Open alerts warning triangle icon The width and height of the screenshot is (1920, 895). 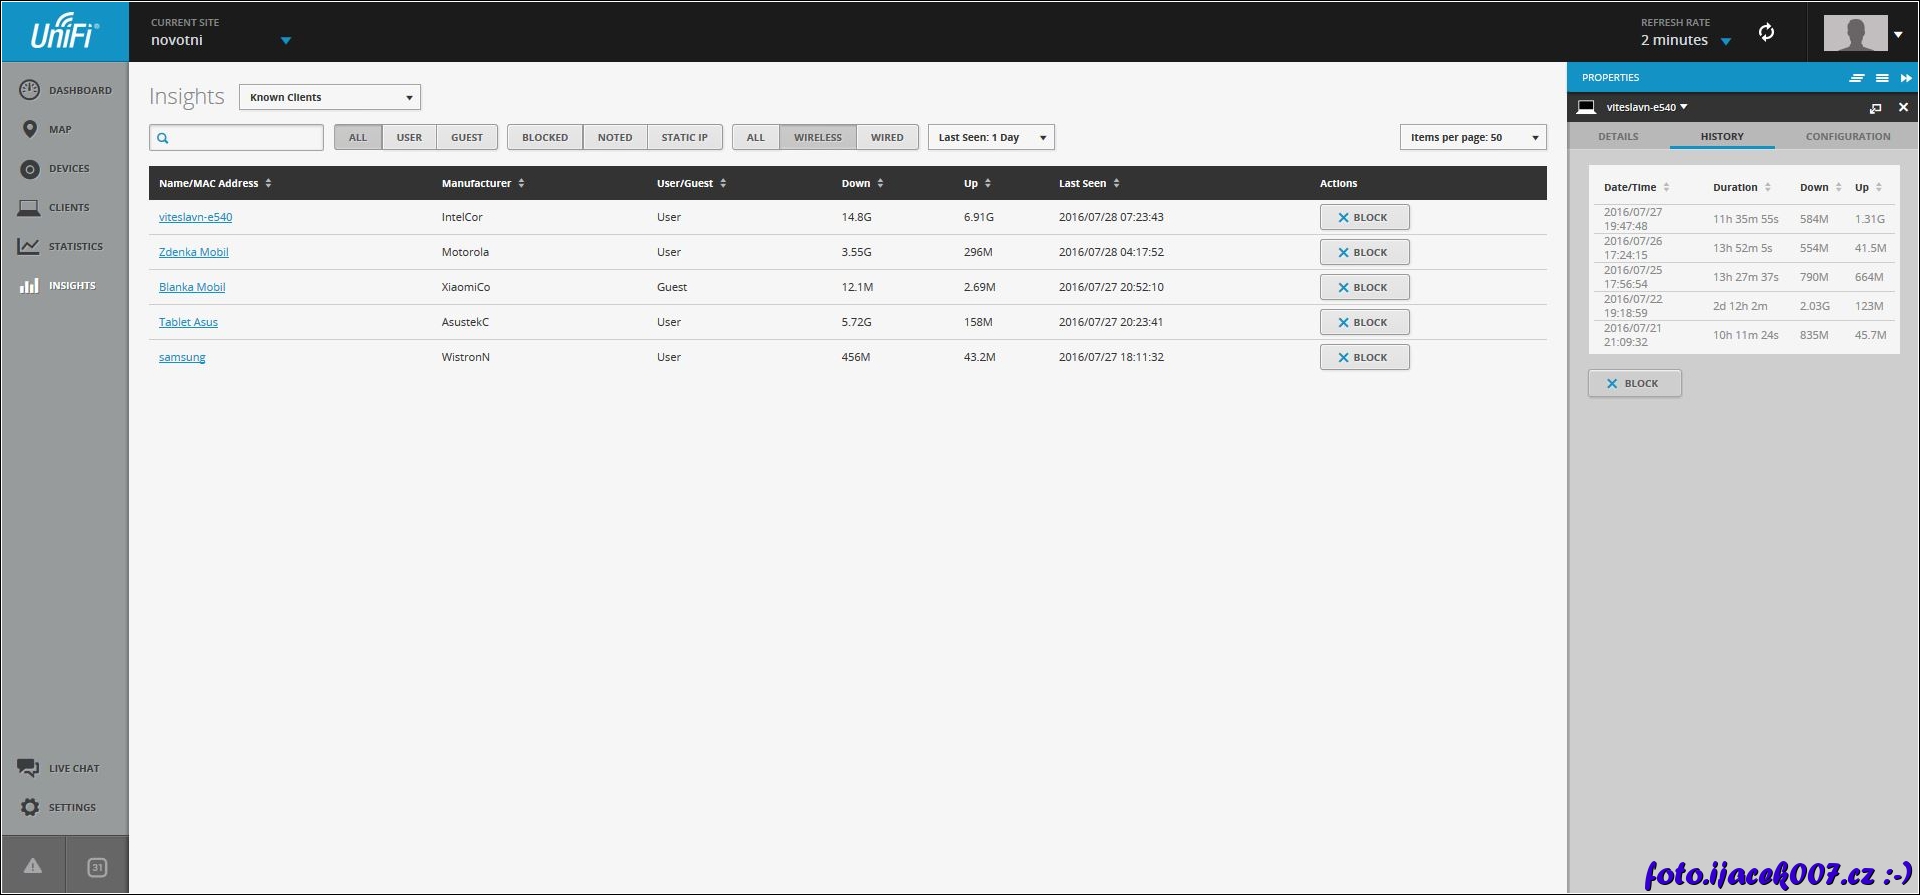(x=33, y=866)
